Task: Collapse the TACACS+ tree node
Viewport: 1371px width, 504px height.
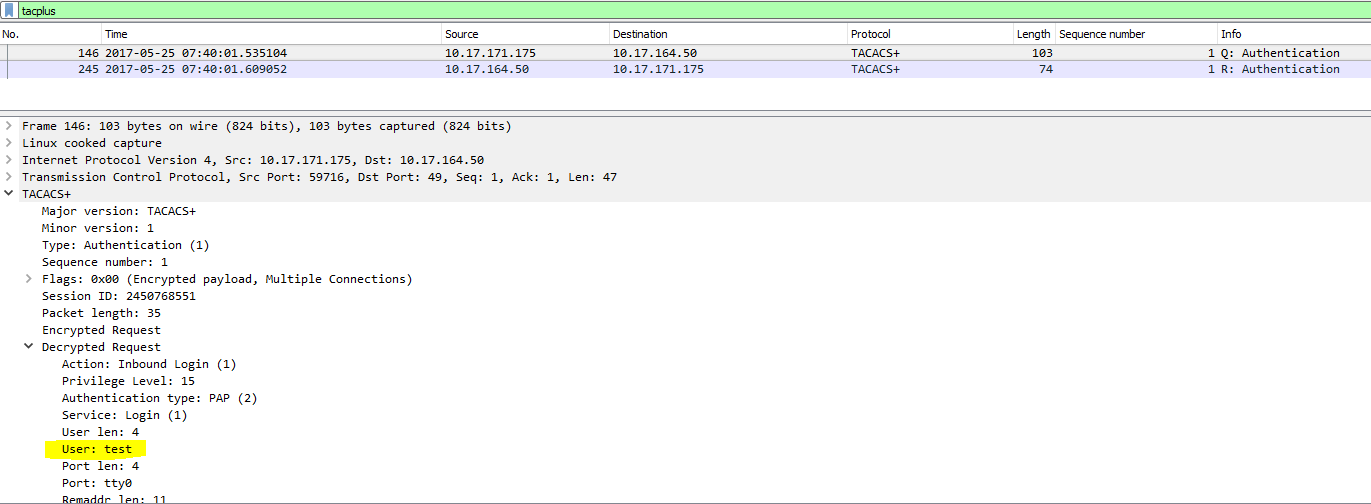Action: 9,194
